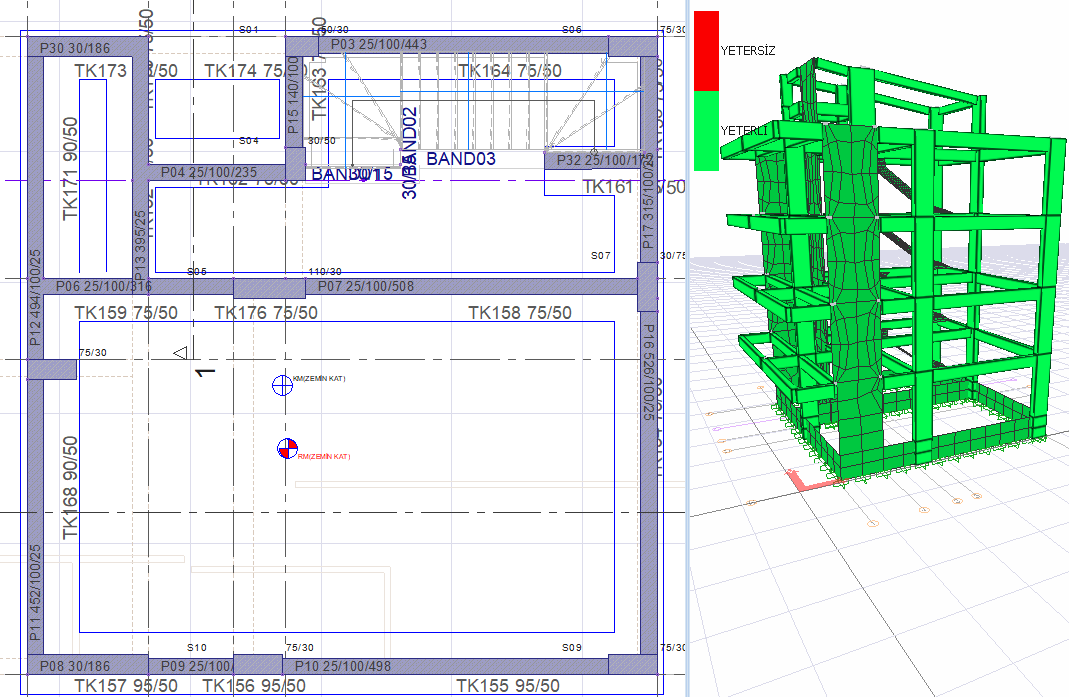
Task: Select wall label P07 25/100/508
Action: [x=366, y=286]
